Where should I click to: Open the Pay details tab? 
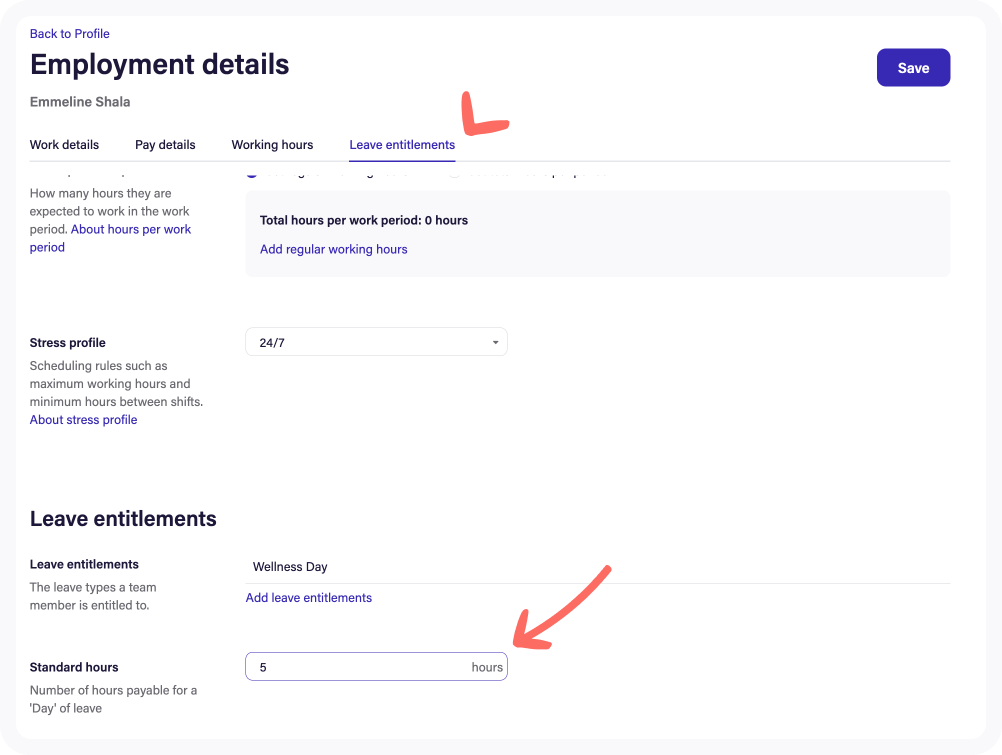(x=165, y=145)
